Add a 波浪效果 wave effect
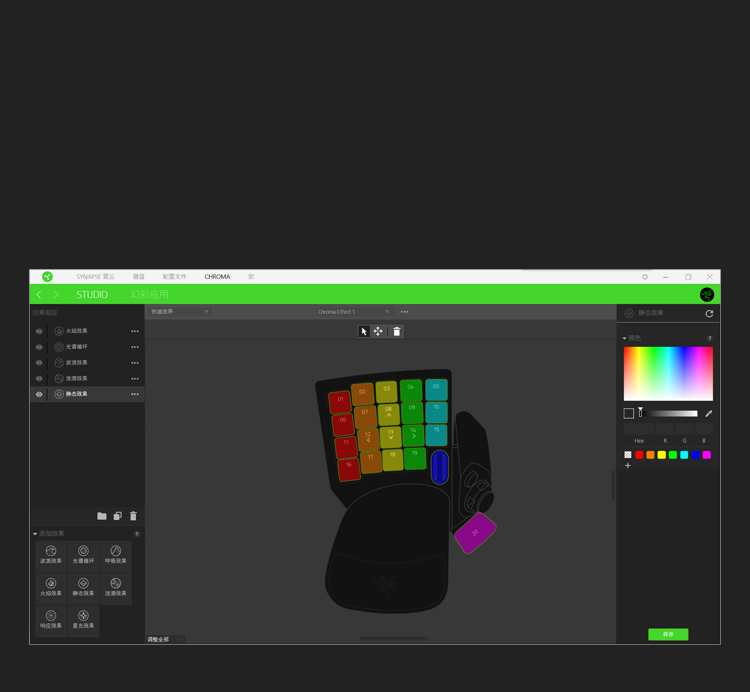The width and height of the screenshot is (750, 692). (x=51, y=556)
